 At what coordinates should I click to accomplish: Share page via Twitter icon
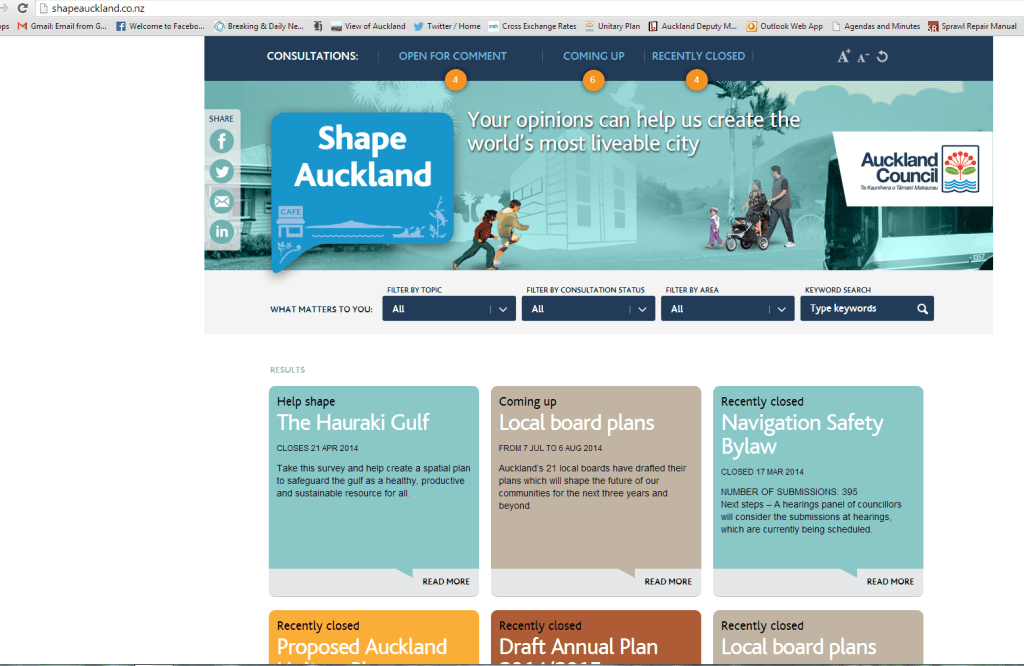pyautogui.click(x=221, y=171)
